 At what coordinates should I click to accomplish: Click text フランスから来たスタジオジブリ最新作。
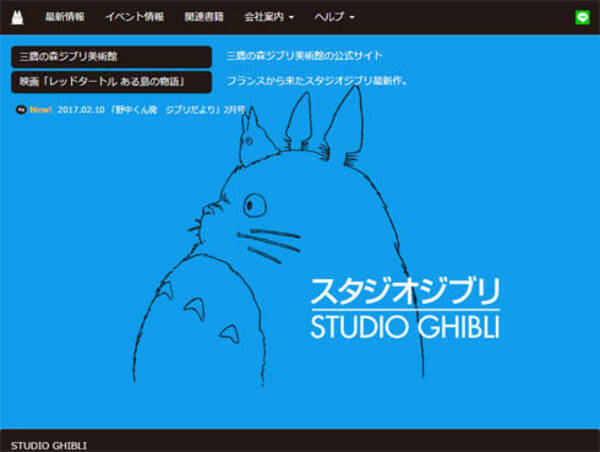(x=317, y=81)
